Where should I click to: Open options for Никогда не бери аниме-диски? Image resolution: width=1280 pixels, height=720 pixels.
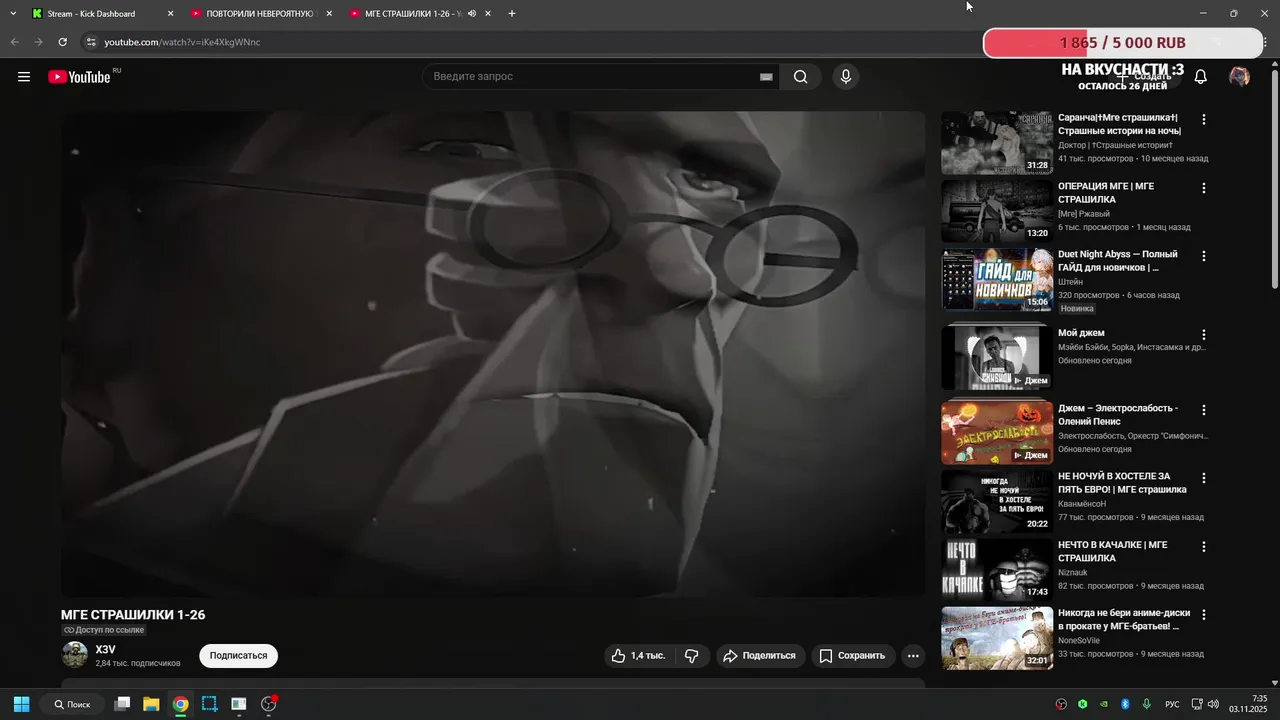tap(1204, 615)
